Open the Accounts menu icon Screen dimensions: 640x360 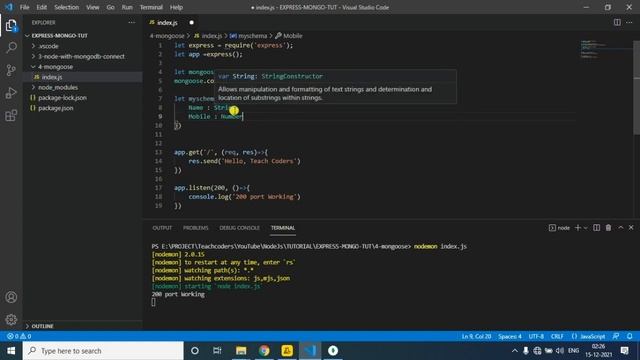tap(11, 297)
